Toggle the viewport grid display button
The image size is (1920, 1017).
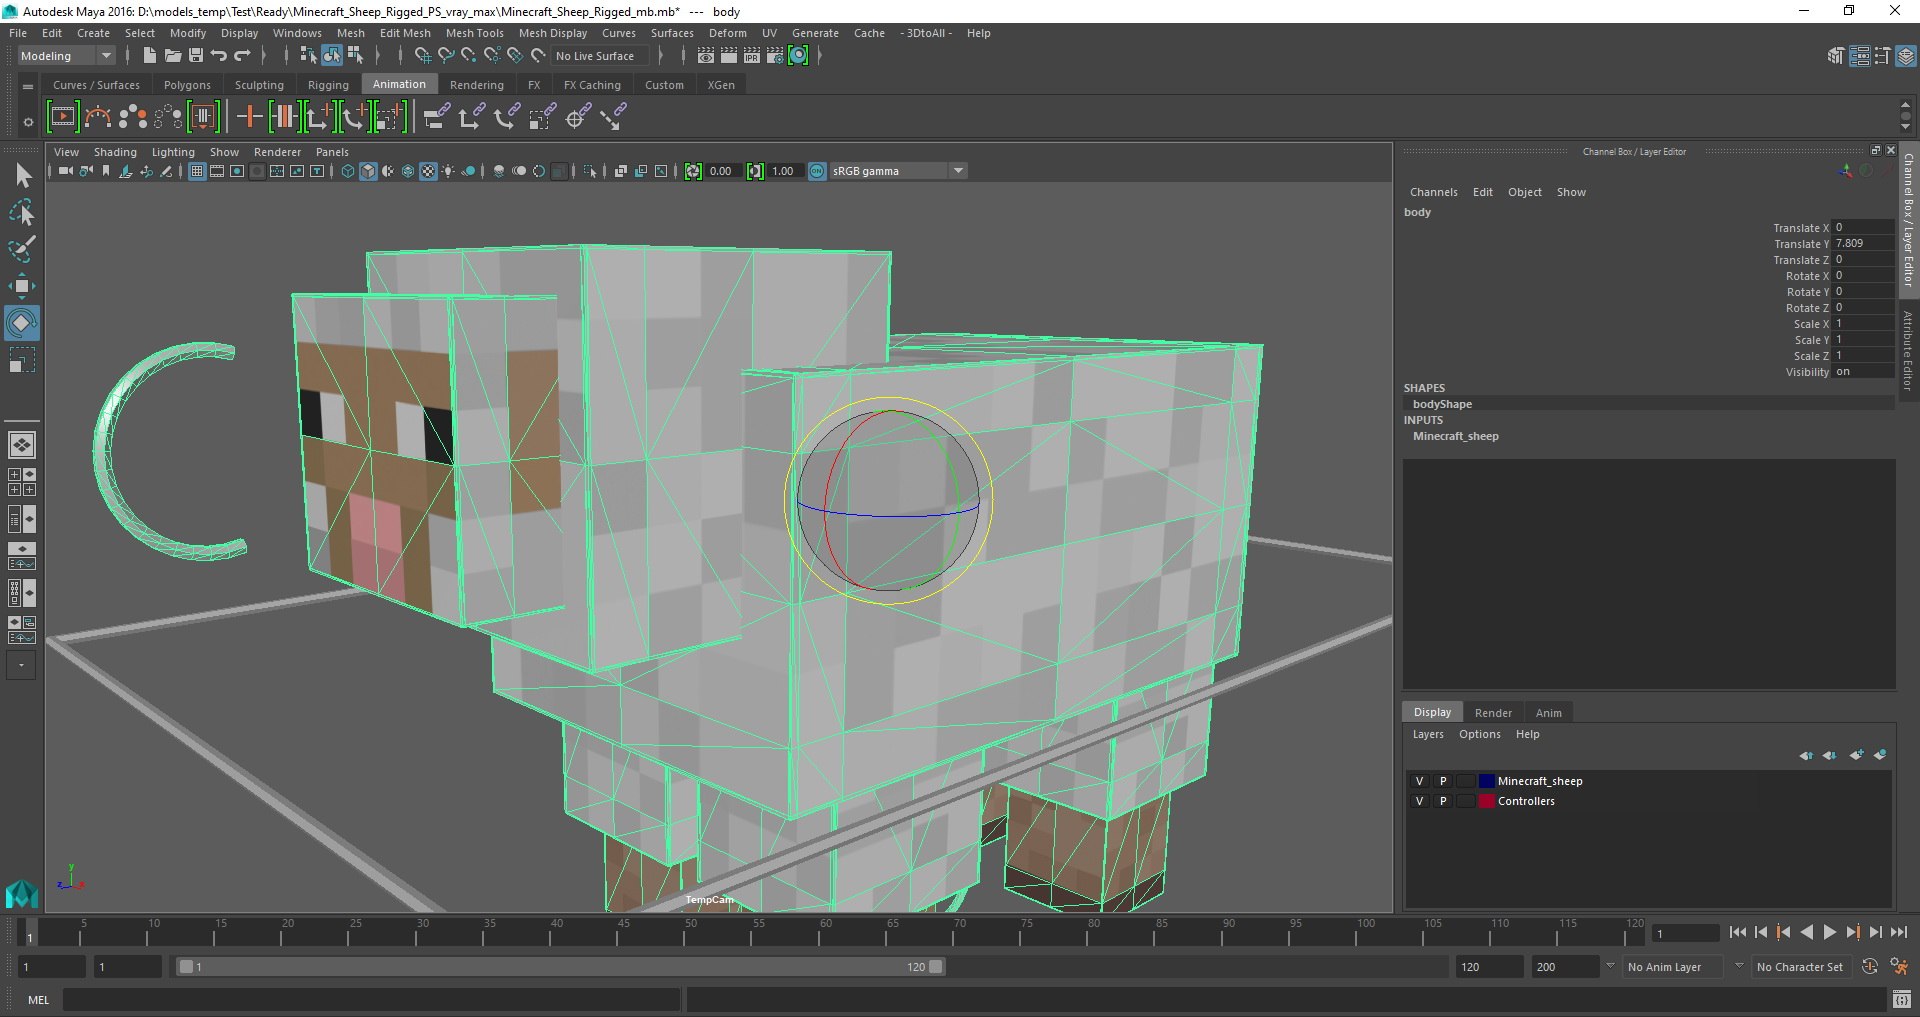tap(197, 171)
